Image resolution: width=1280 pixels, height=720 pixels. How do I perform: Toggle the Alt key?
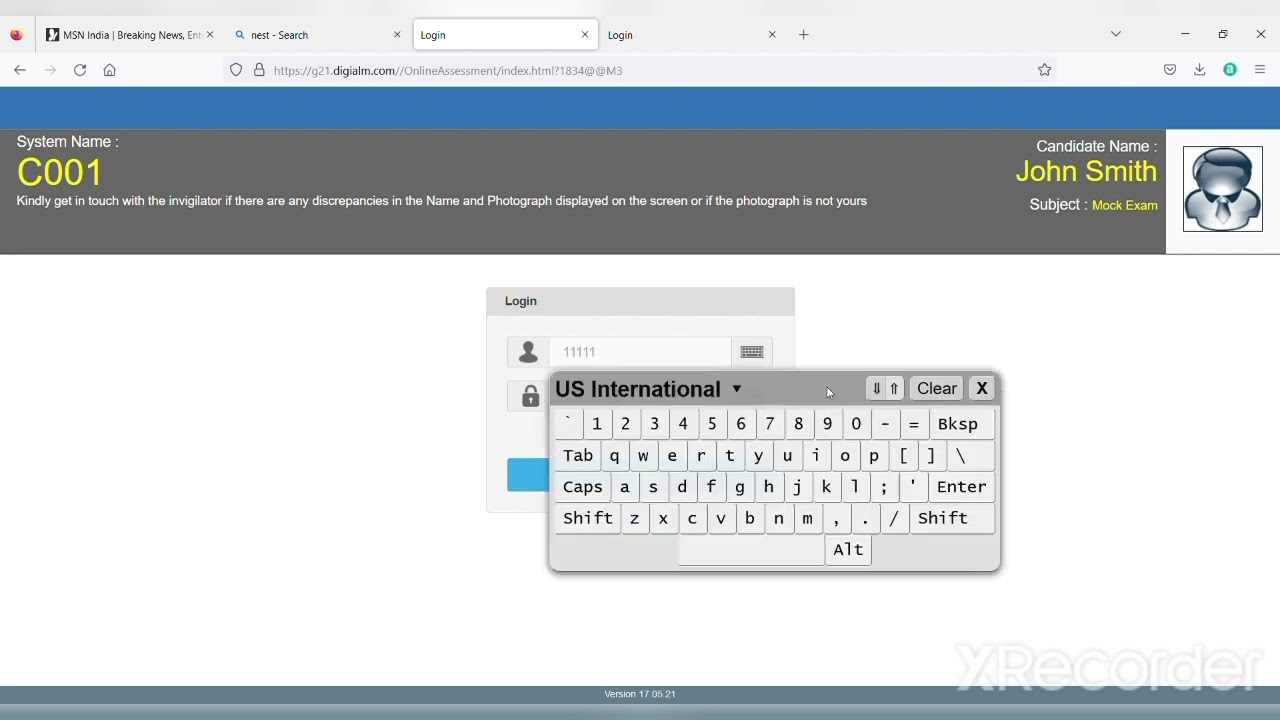848,550
